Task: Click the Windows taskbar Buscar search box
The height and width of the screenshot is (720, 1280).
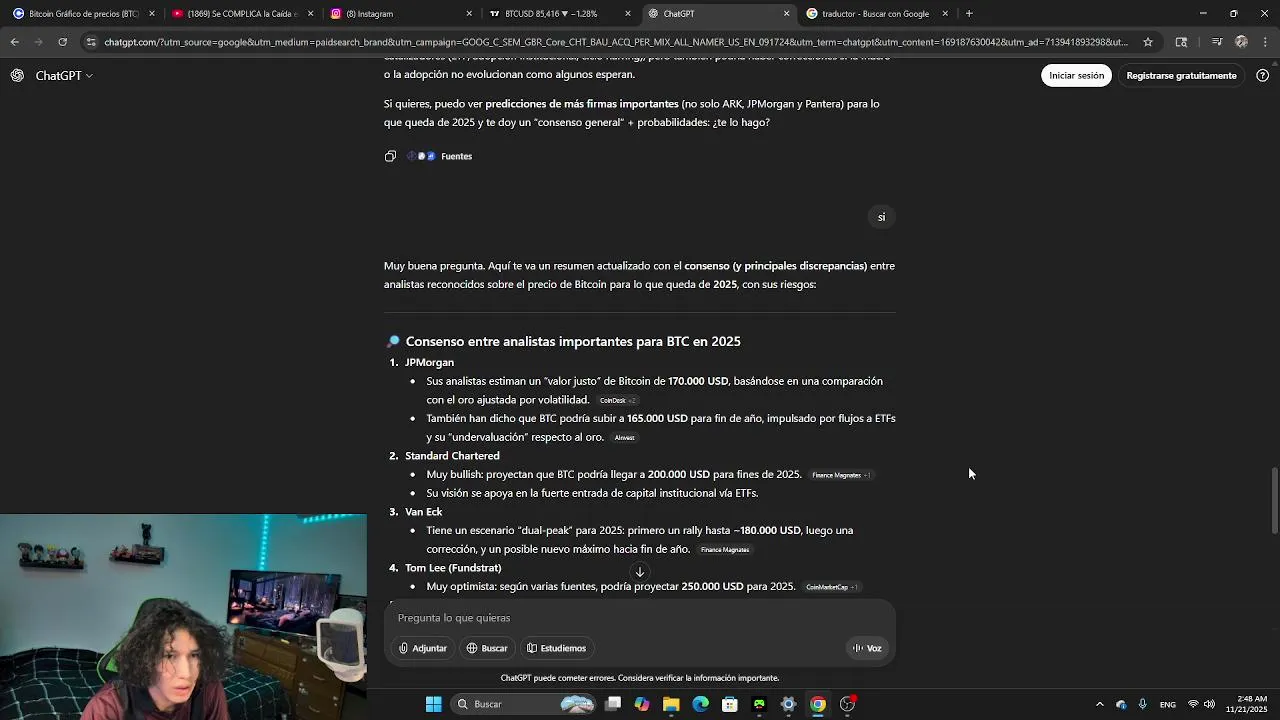Action: pyautogui.click(x=525, y=704)
